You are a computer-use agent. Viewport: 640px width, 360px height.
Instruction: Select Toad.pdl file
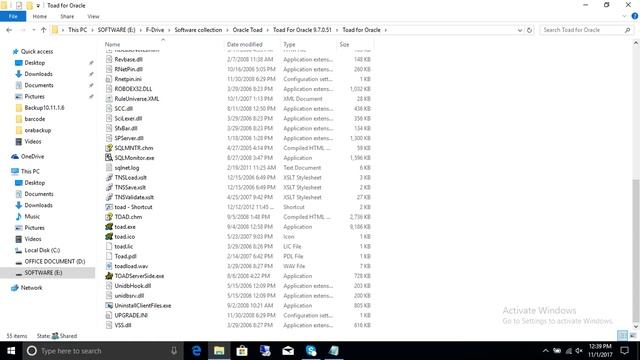pos(125,256)
